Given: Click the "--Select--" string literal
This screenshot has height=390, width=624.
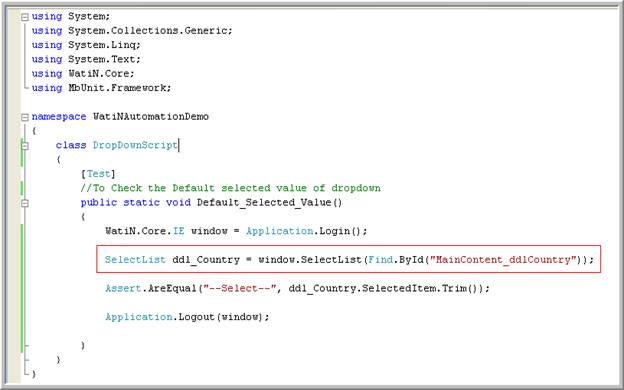Looking at the screenshot, I should [x=240, y=289].
